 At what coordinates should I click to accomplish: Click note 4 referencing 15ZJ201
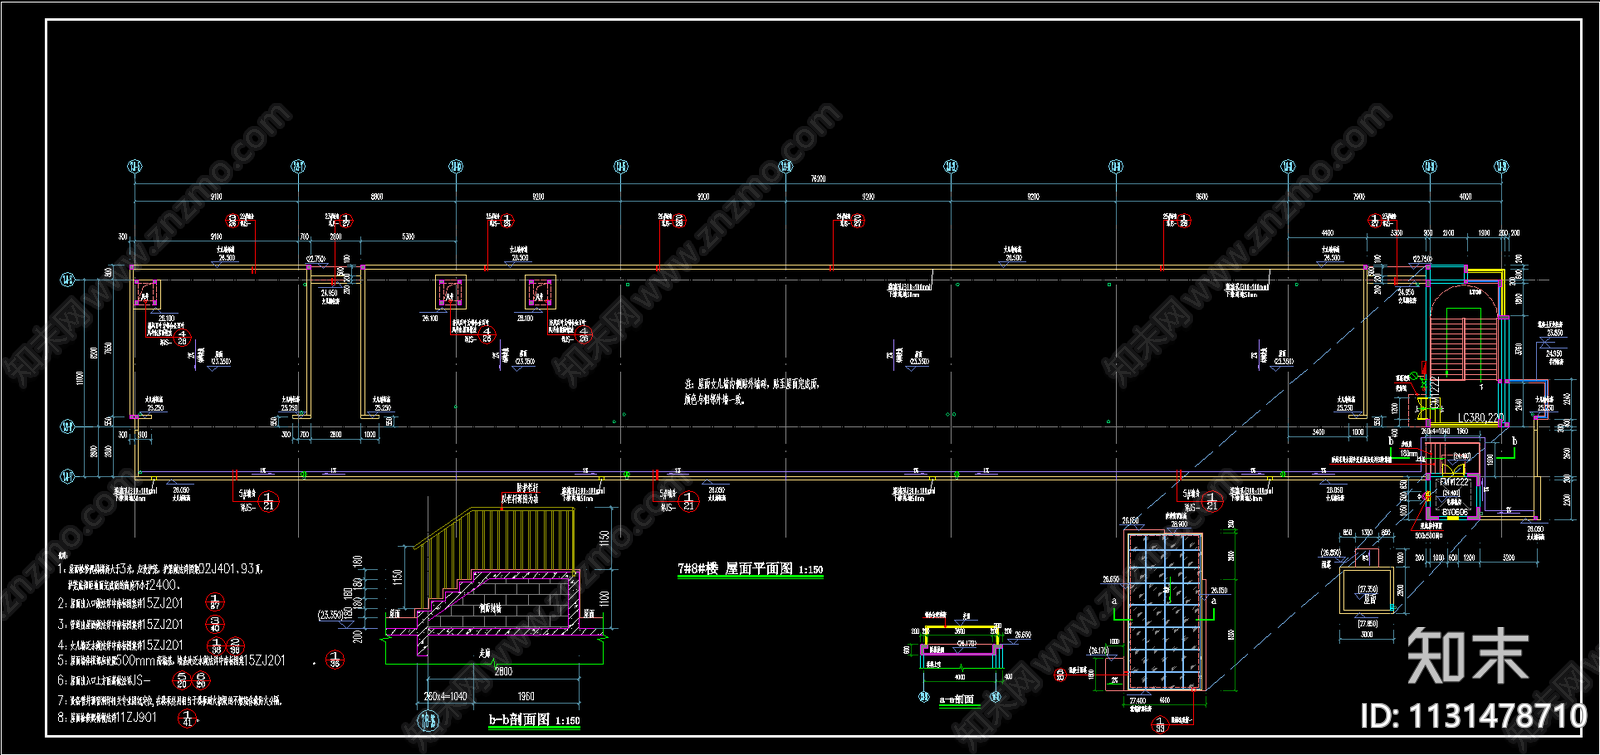120,645
